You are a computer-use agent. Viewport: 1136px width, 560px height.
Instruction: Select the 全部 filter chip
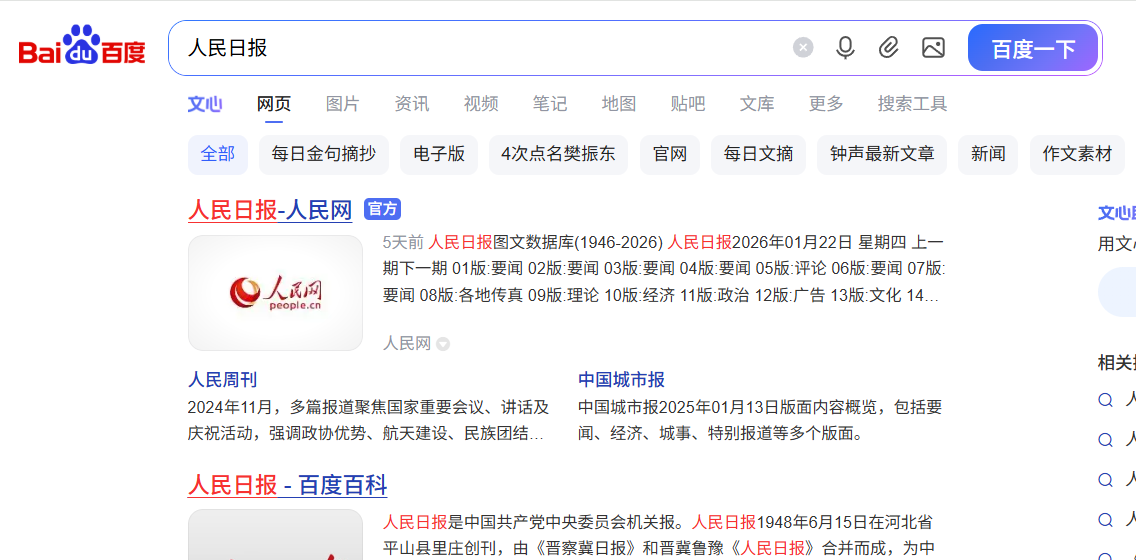[217, 154]
